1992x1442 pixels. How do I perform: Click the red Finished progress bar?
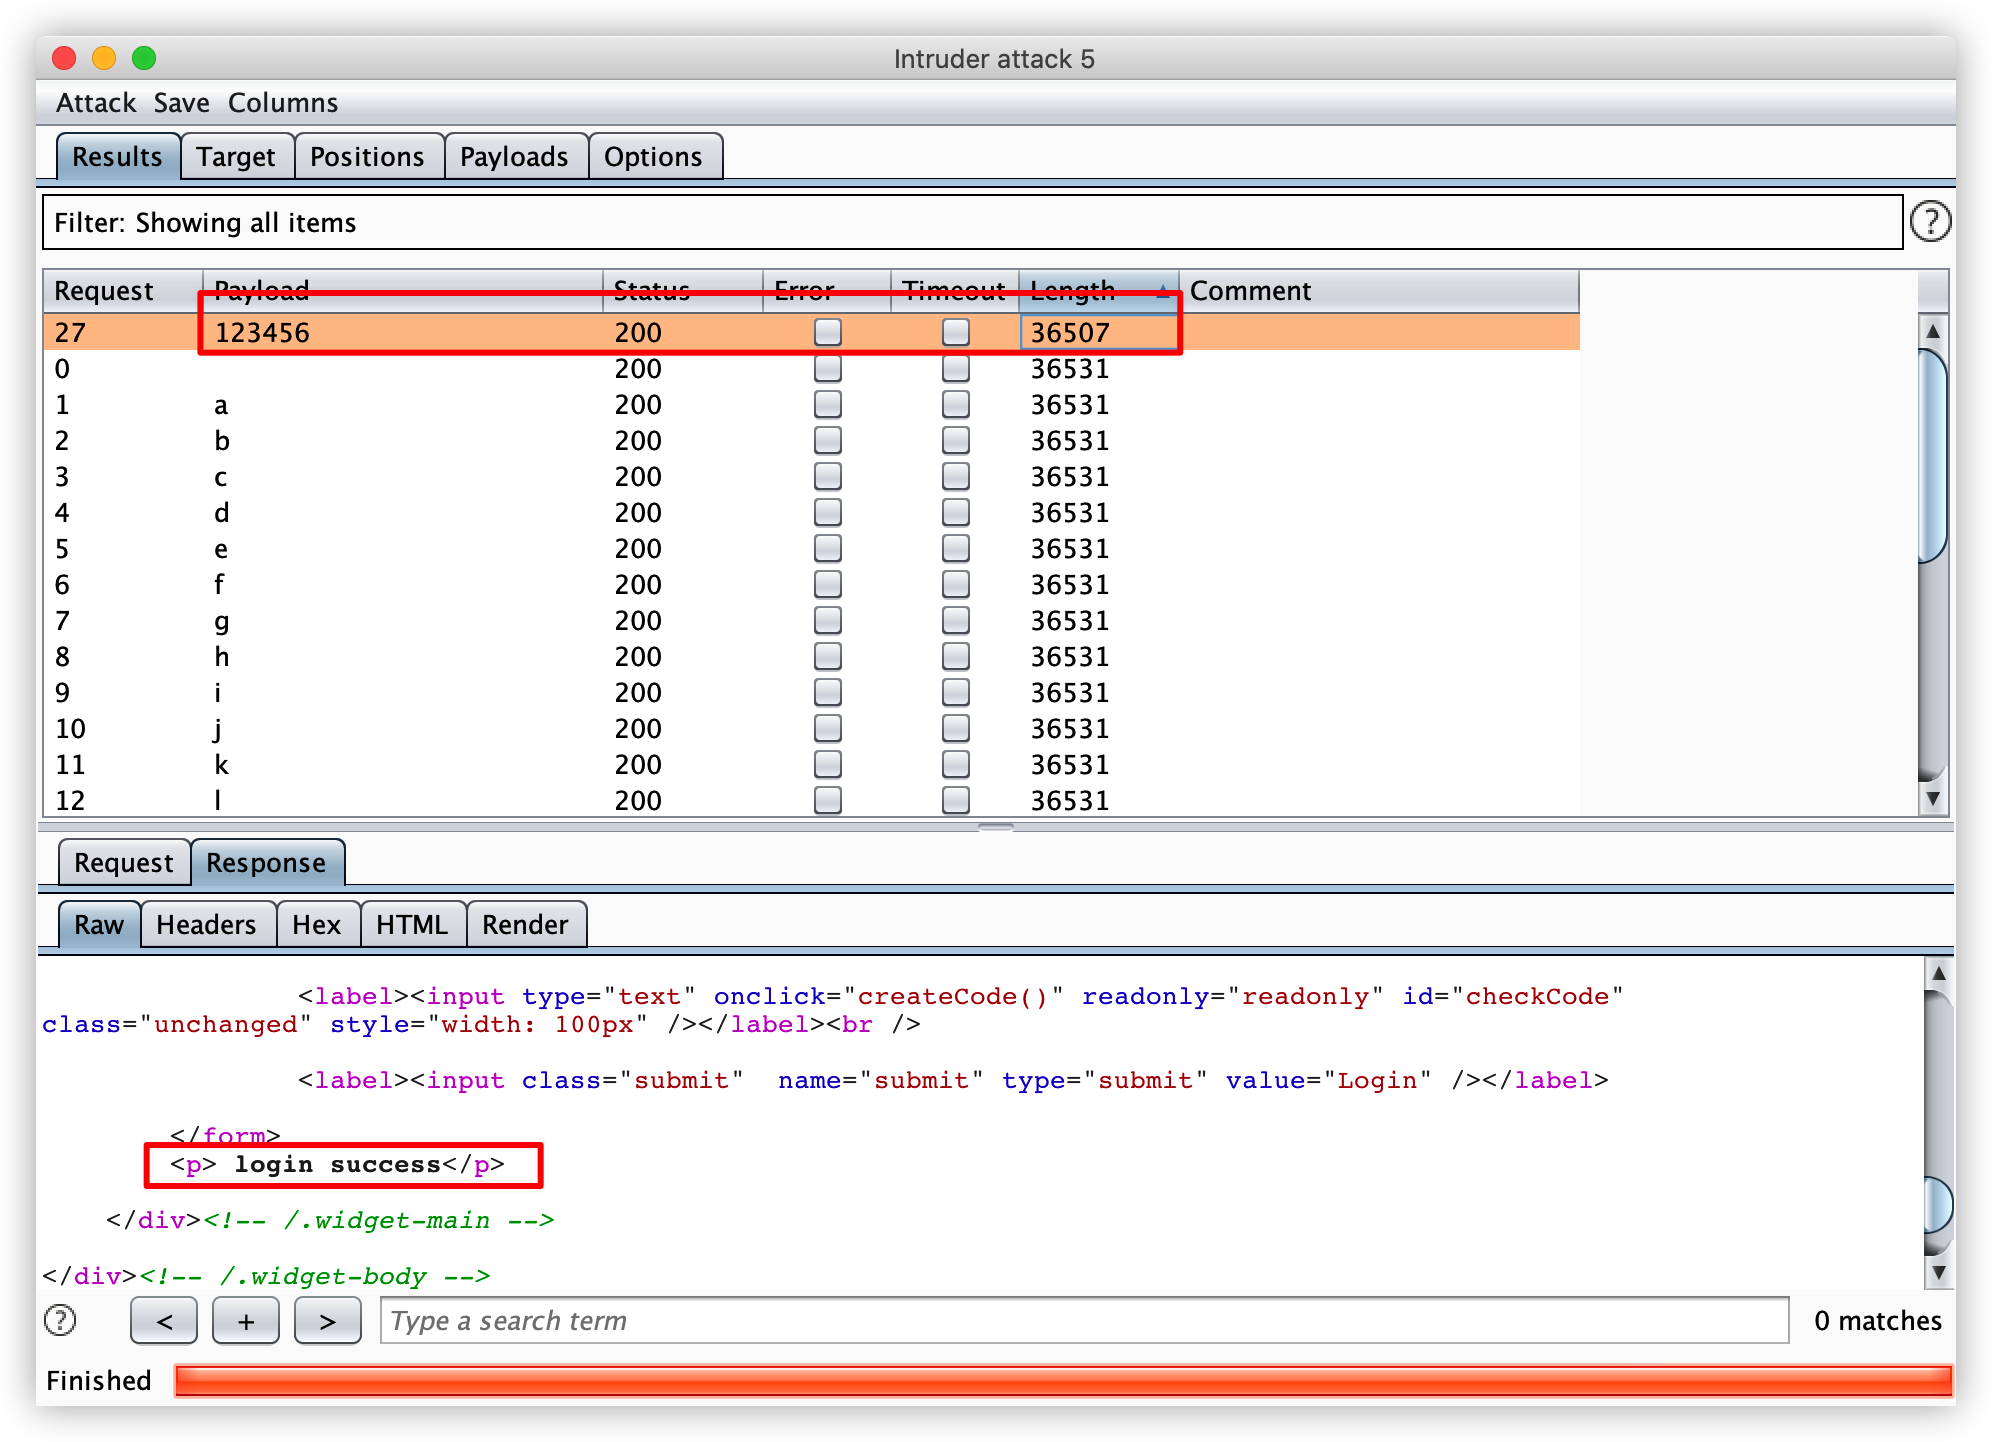click(x=1062, y=1380)
